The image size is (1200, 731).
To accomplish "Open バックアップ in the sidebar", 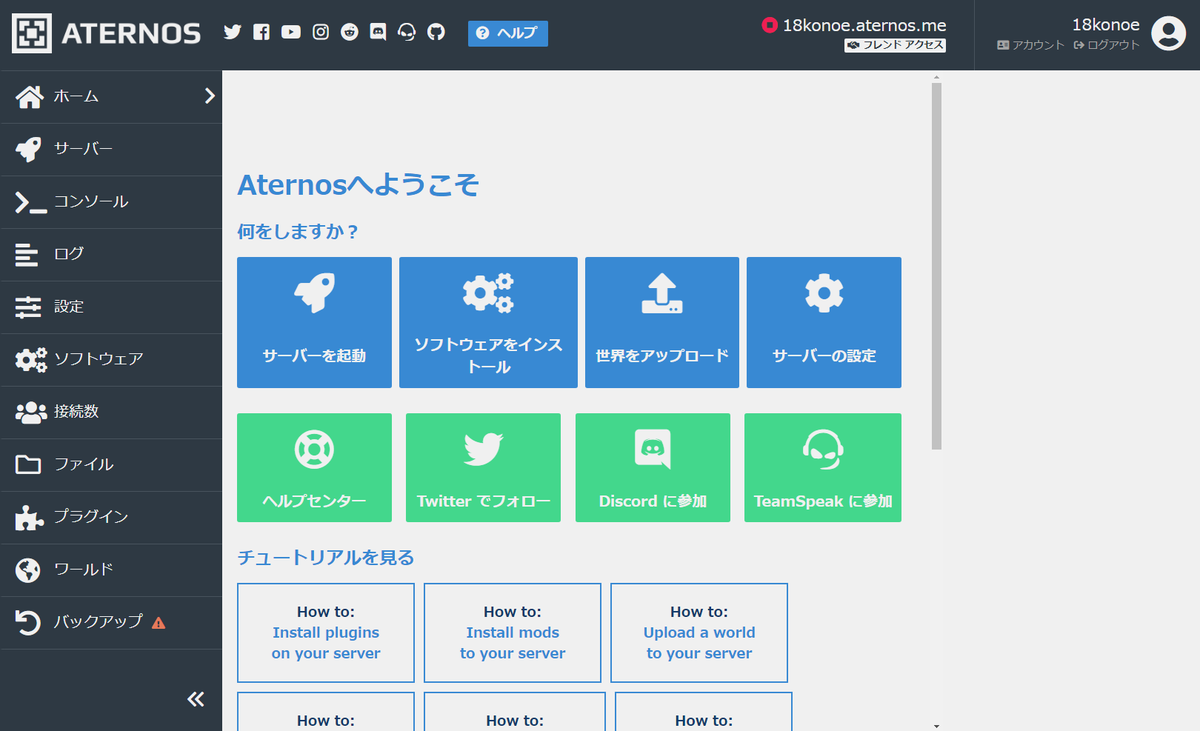I will coord(111,622).
